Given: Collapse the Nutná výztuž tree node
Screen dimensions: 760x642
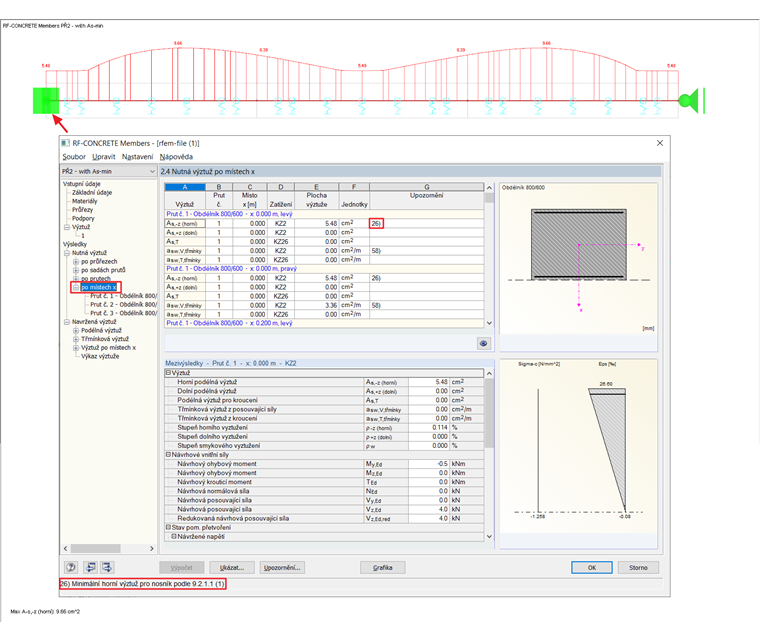Looking at the screenshot, I should click(x=67, y=253).
